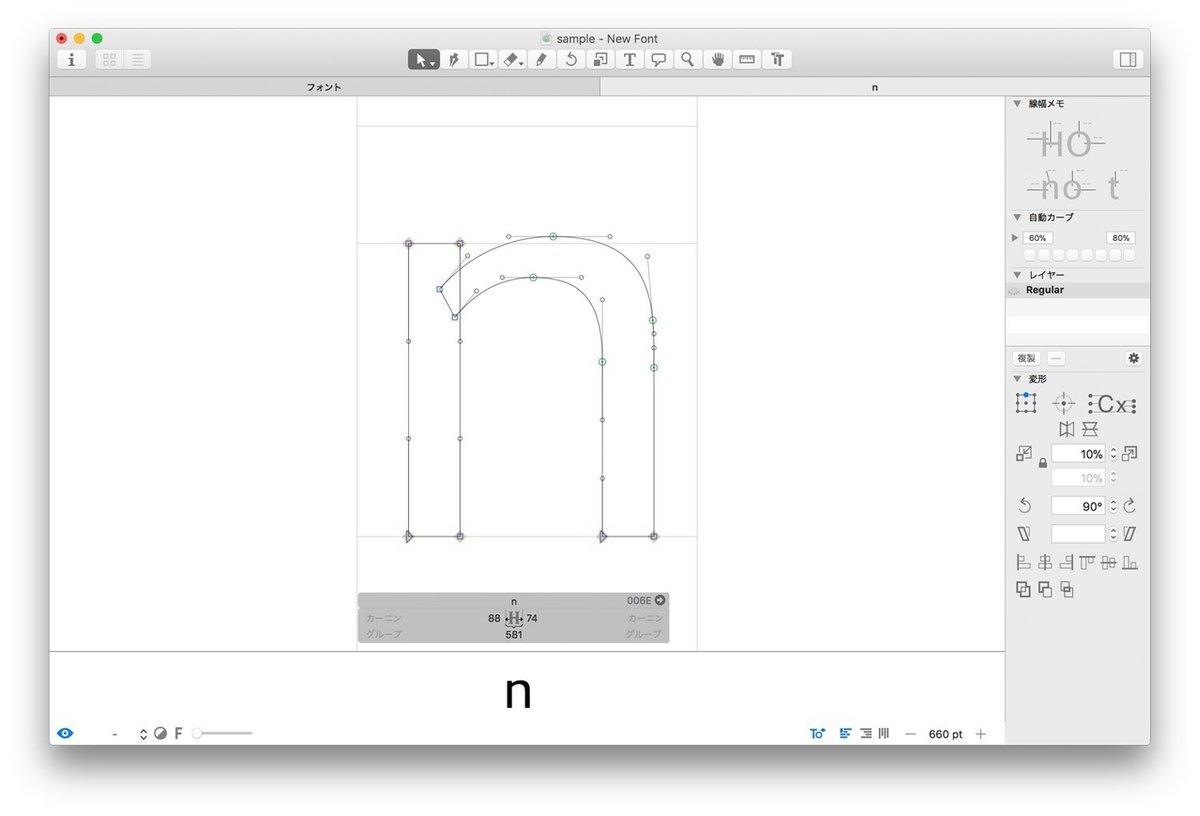Collapse the レイヤー section
Viewport: 1200px width, 816px height.
[1017, 274]
